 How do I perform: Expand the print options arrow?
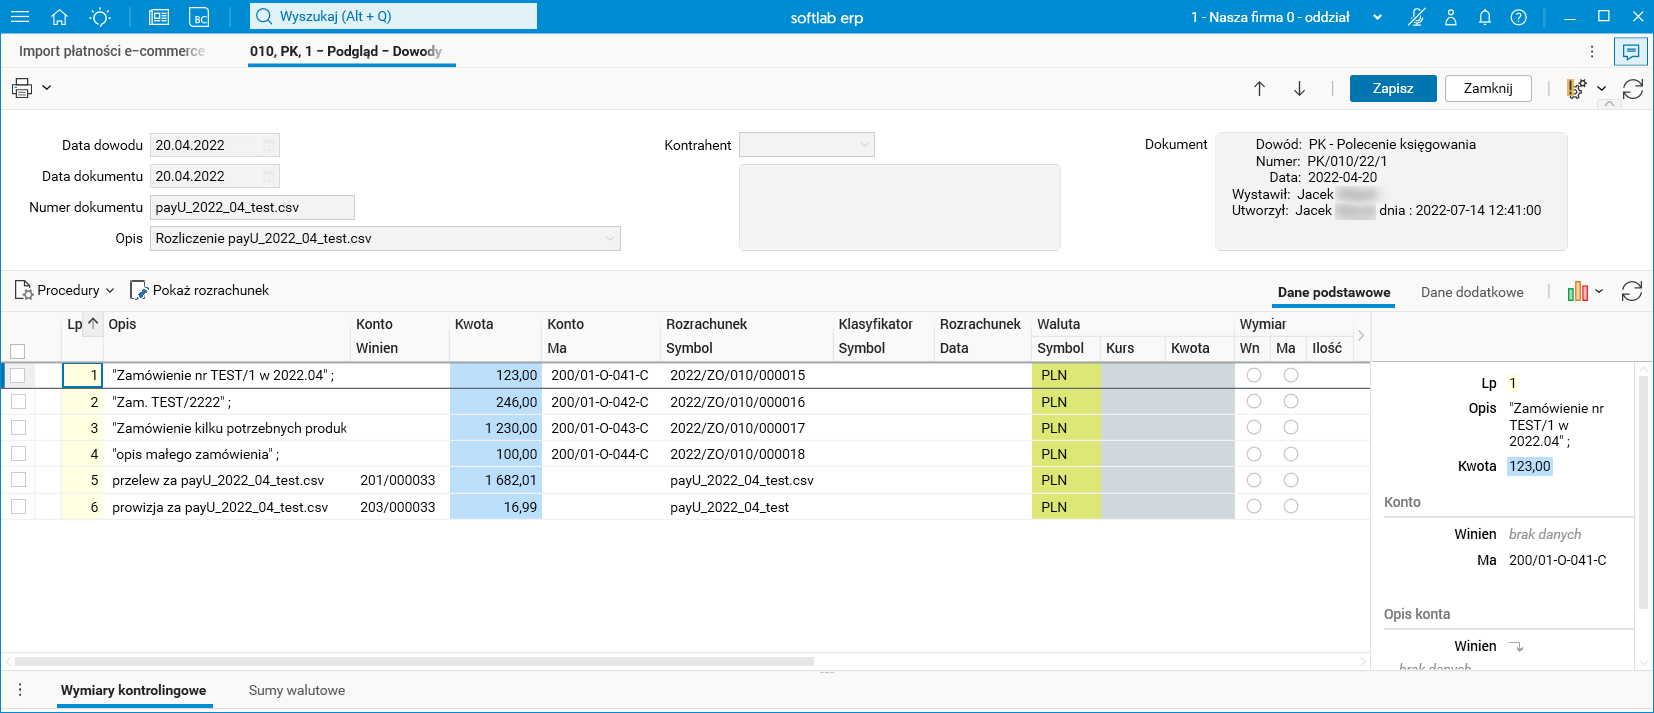coord(46,88)
